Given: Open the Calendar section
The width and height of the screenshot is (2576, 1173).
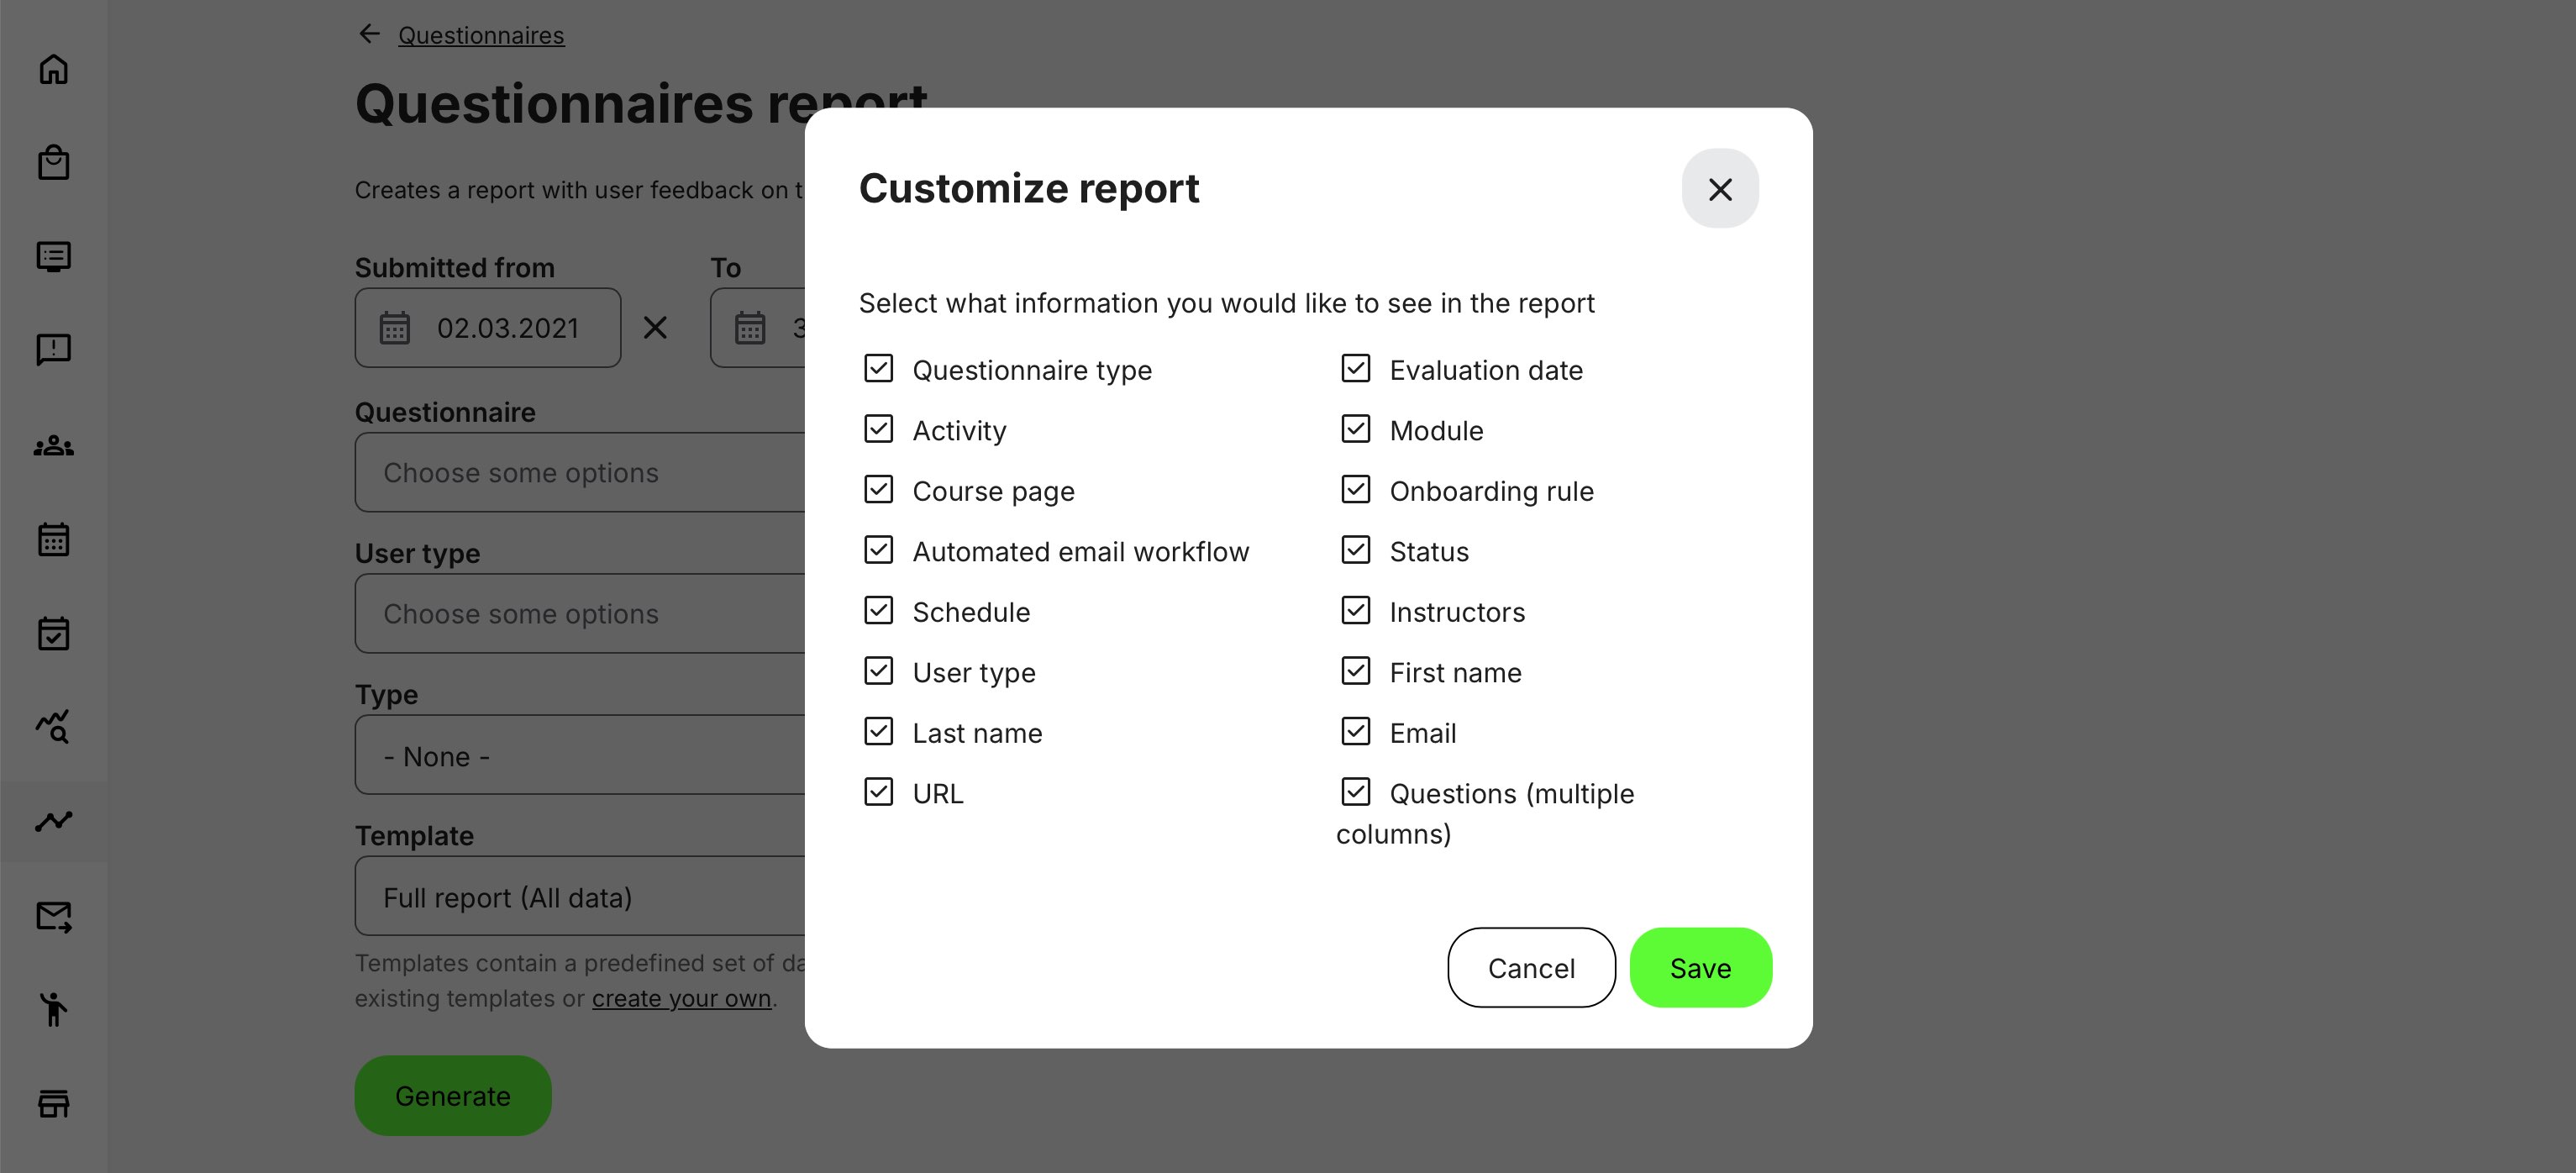Looking at the screenshot, I should 54,539.
